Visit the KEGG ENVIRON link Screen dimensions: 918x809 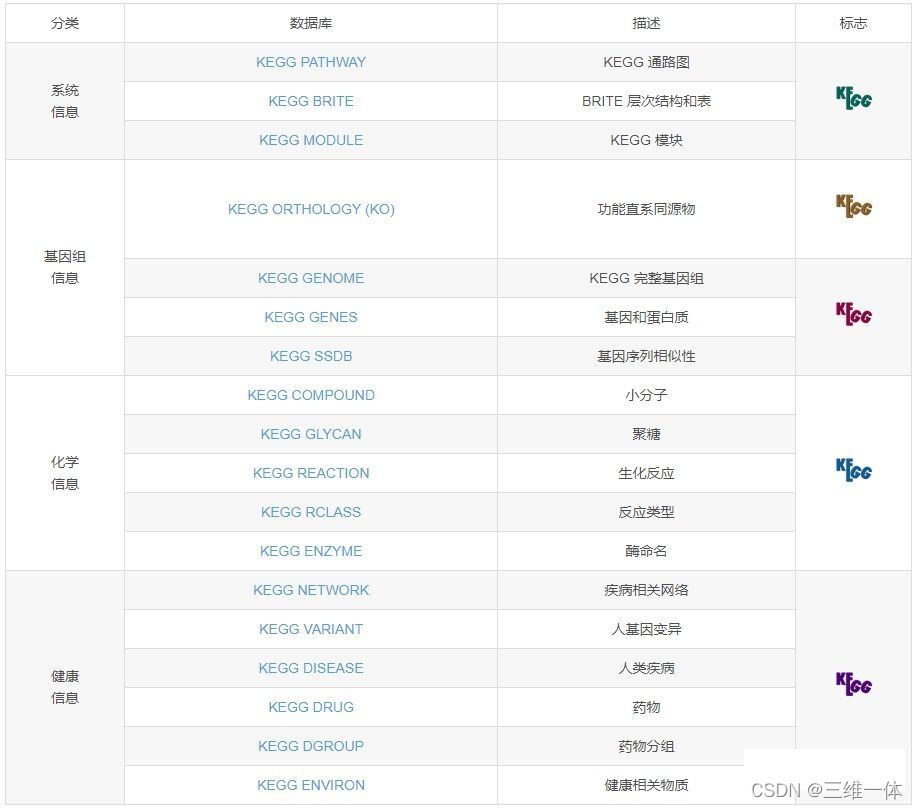311,785
